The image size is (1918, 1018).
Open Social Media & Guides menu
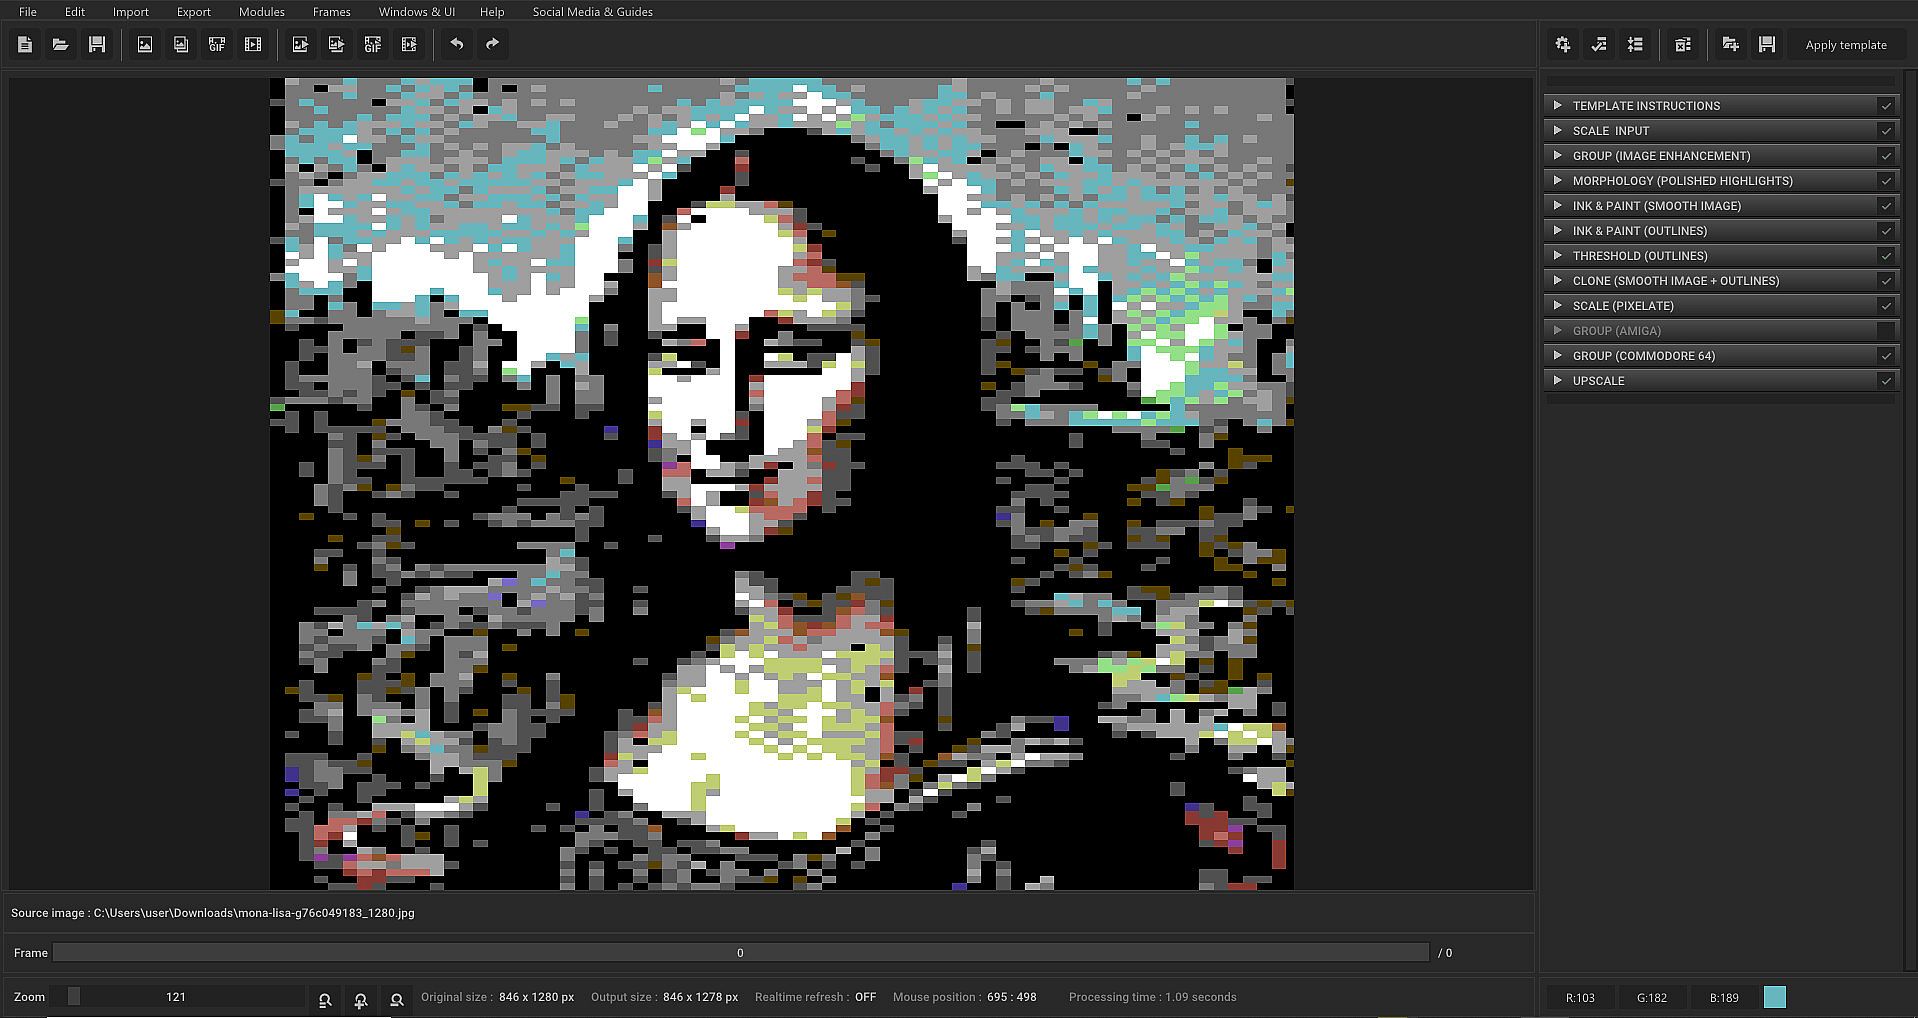tap(593, 12)
